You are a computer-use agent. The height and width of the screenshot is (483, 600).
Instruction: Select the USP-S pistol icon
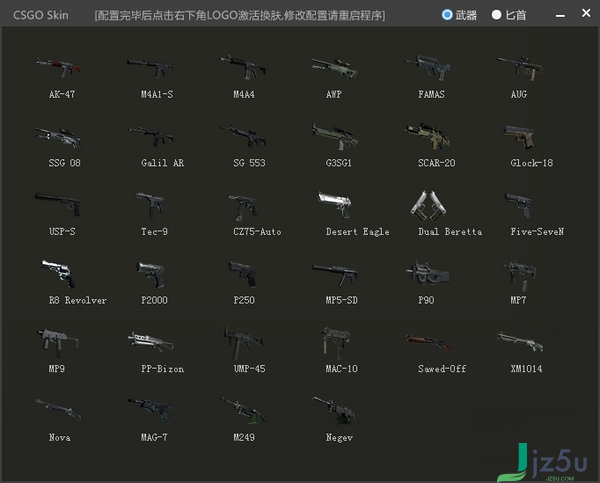57,205
